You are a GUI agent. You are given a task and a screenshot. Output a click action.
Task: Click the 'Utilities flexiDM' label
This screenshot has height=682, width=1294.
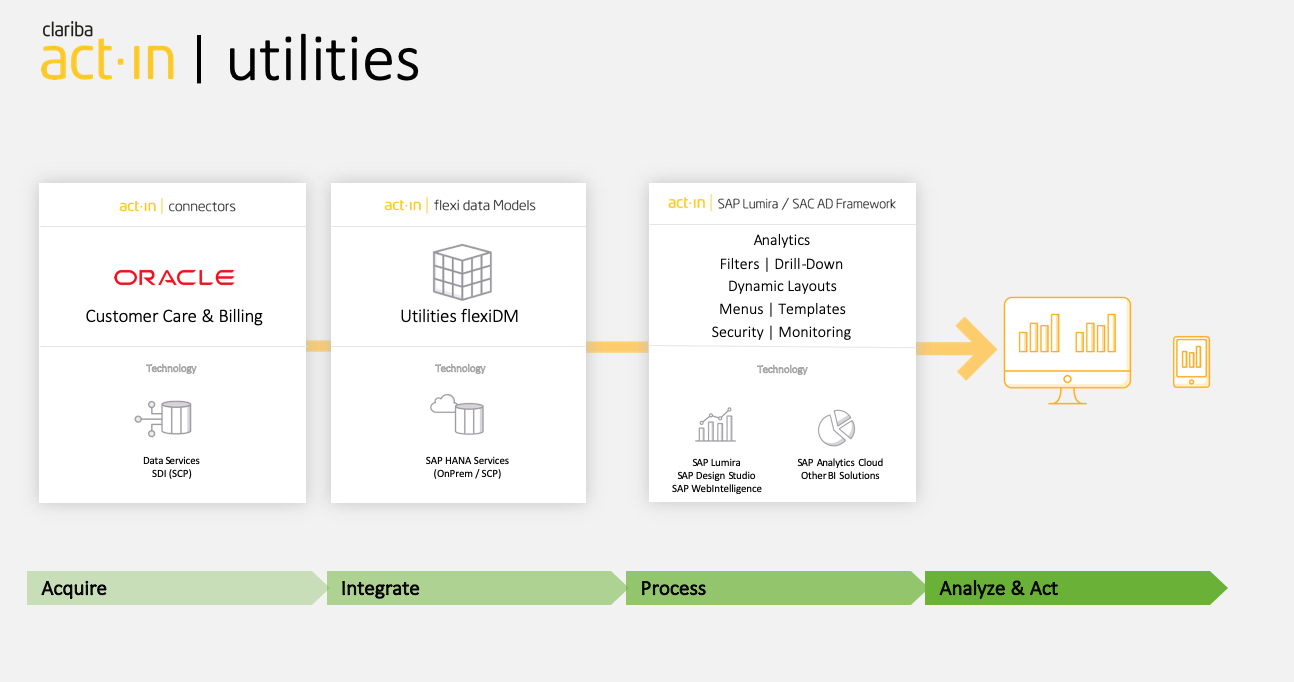[x=460, y=317]
